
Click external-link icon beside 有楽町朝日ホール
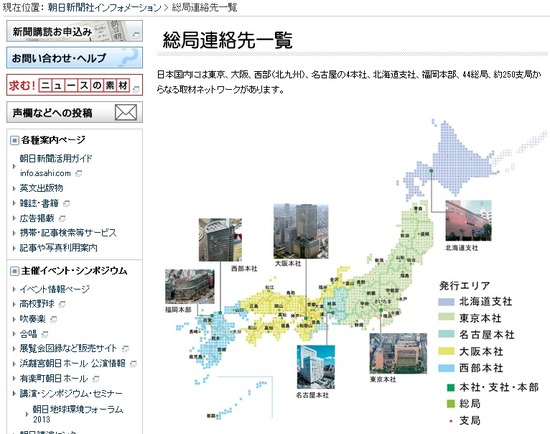point(96,379)
